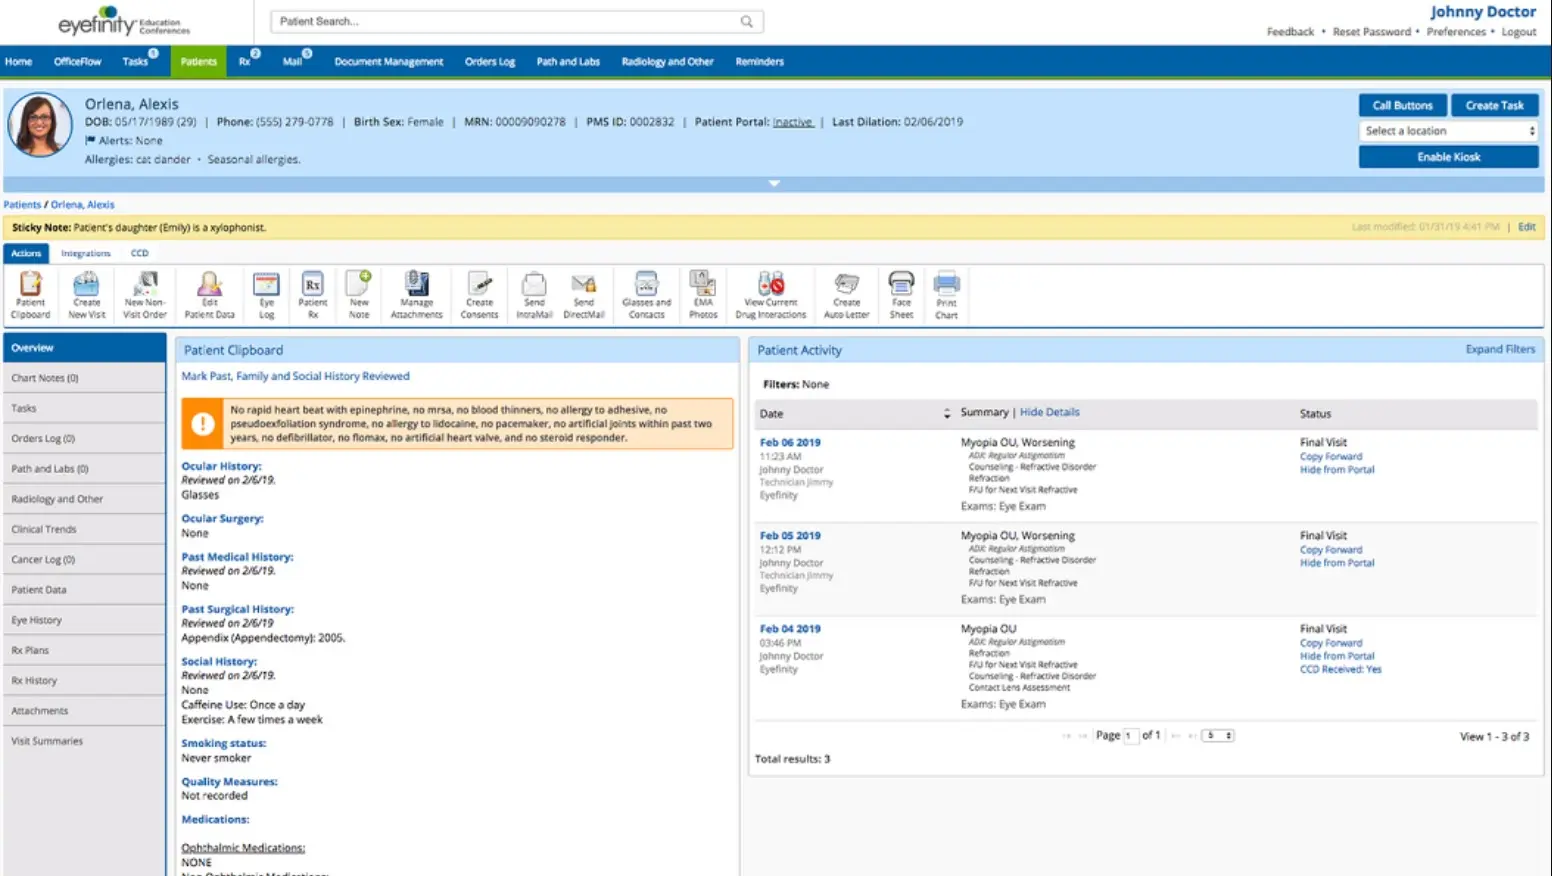The height and width of the screenshot is (876, 1552).
Task: Create a new Patient Rx
Action: (312, 293)
